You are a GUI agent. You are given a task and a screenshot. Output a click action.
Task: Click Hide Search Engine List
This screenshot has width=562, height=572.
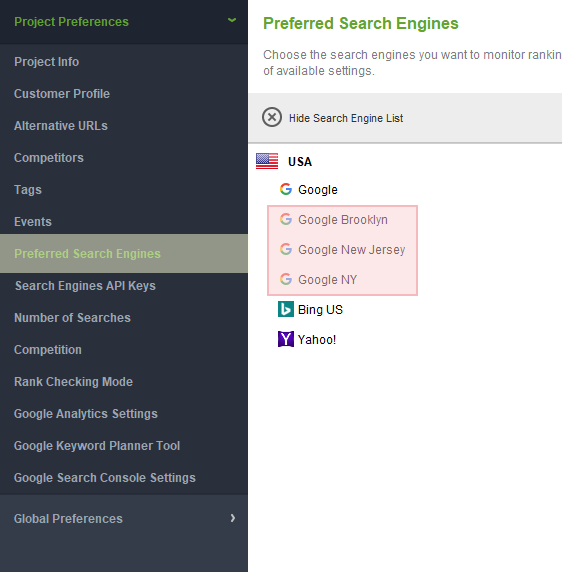346,118
